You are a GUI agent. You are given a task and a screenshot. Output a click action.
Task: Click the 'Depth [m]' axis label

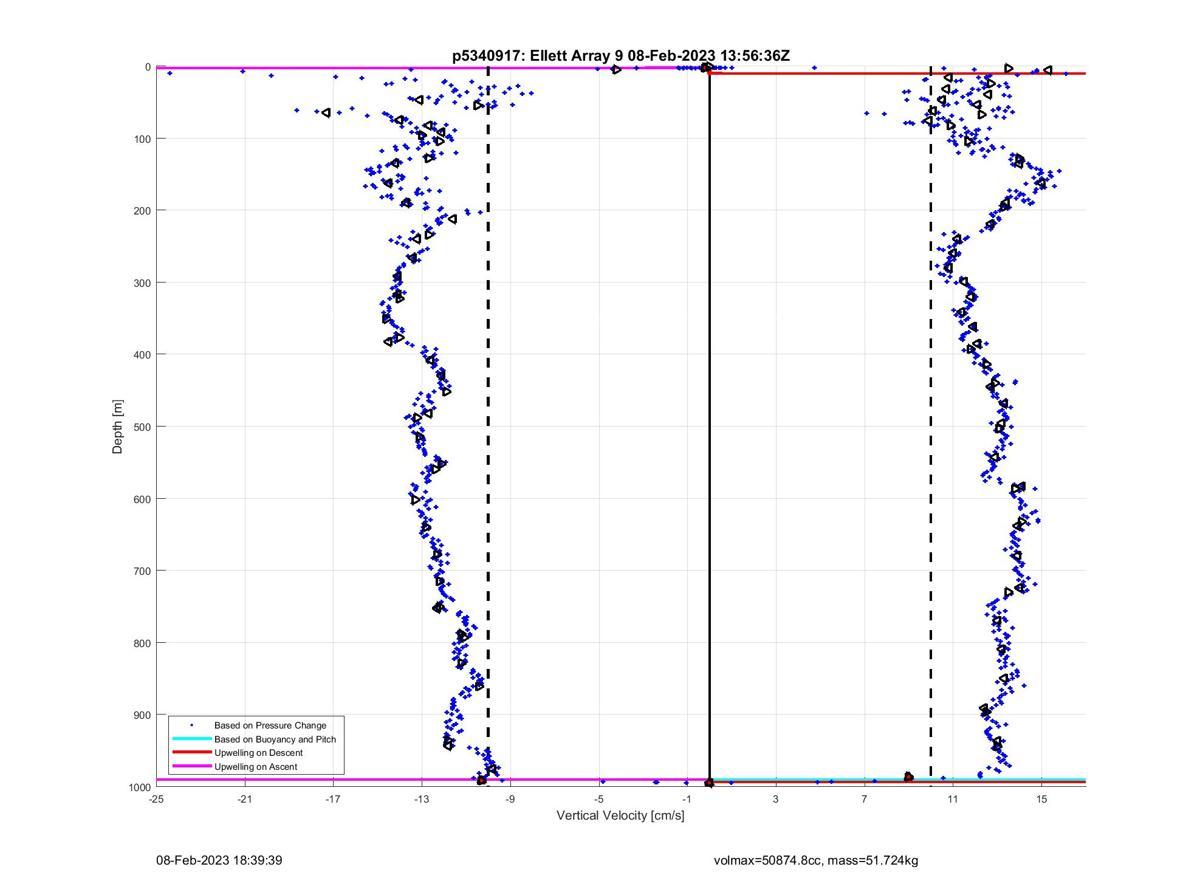click(x=118, y=427)
